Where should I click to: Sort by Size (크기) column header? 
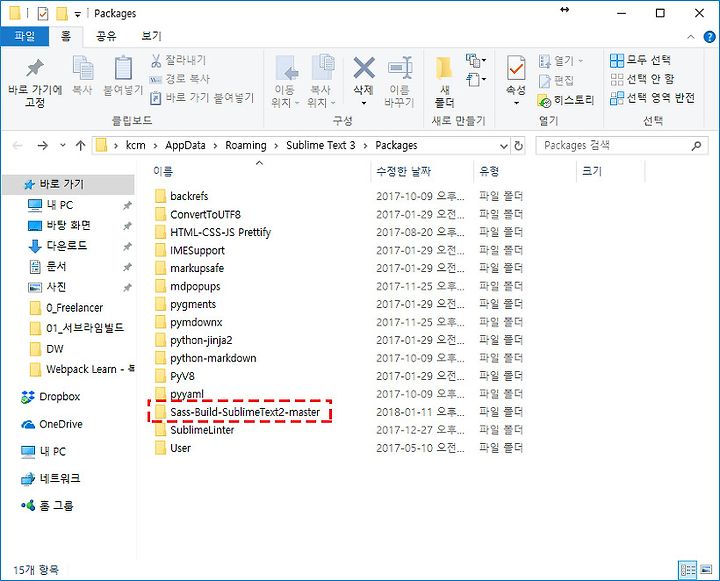pyautogui.click(x=591, y=171)
